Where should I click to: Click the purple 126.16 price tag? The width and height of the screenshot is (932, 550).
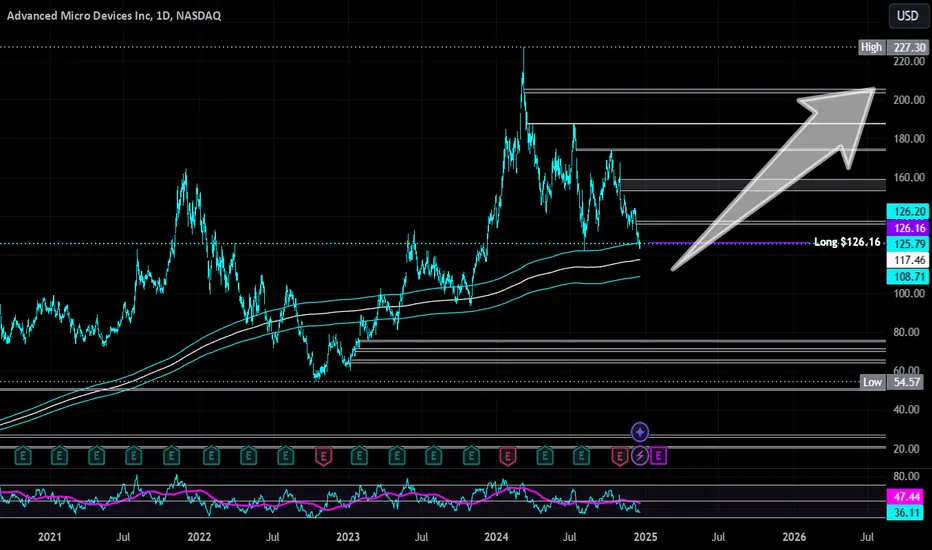907,228
